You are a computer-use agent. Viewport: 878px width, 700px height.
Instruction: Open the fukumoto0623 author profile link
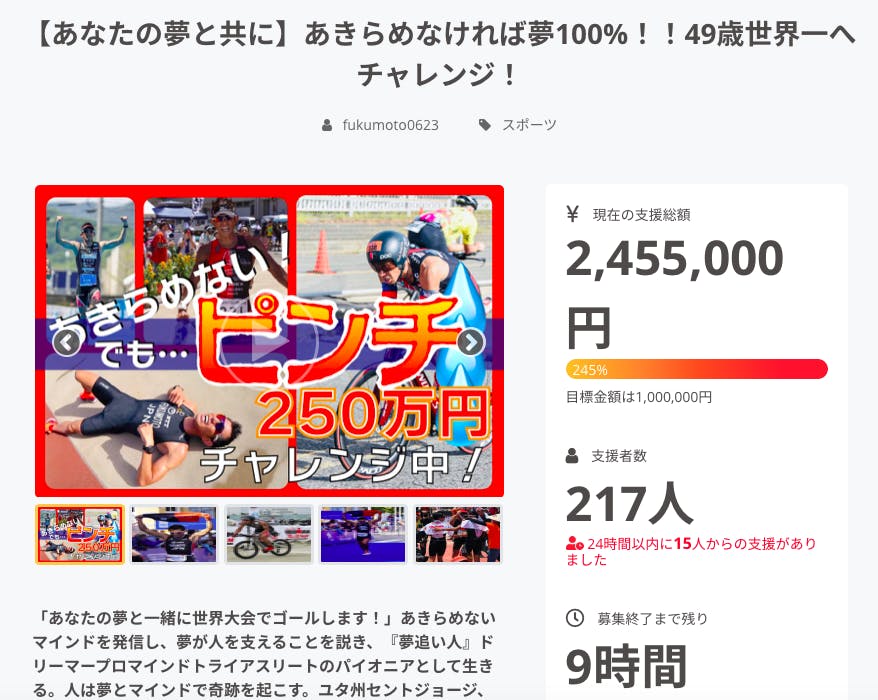[x=390, y=125]
